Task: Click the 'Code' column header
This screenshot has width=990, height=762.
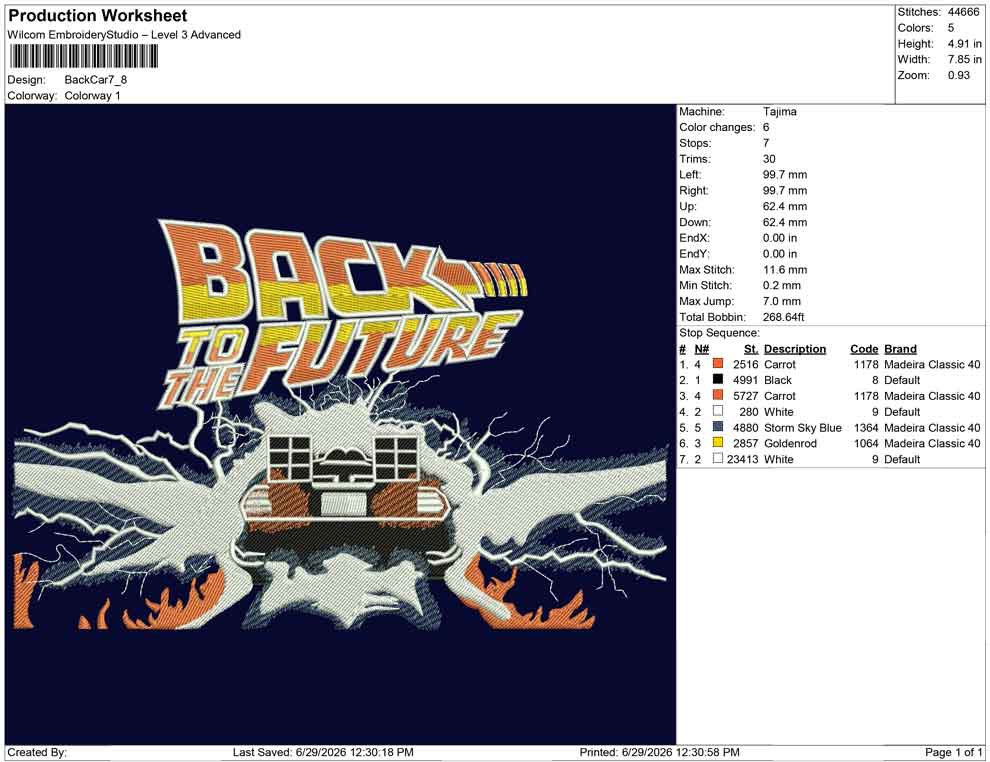Action: tap(864, 349)
